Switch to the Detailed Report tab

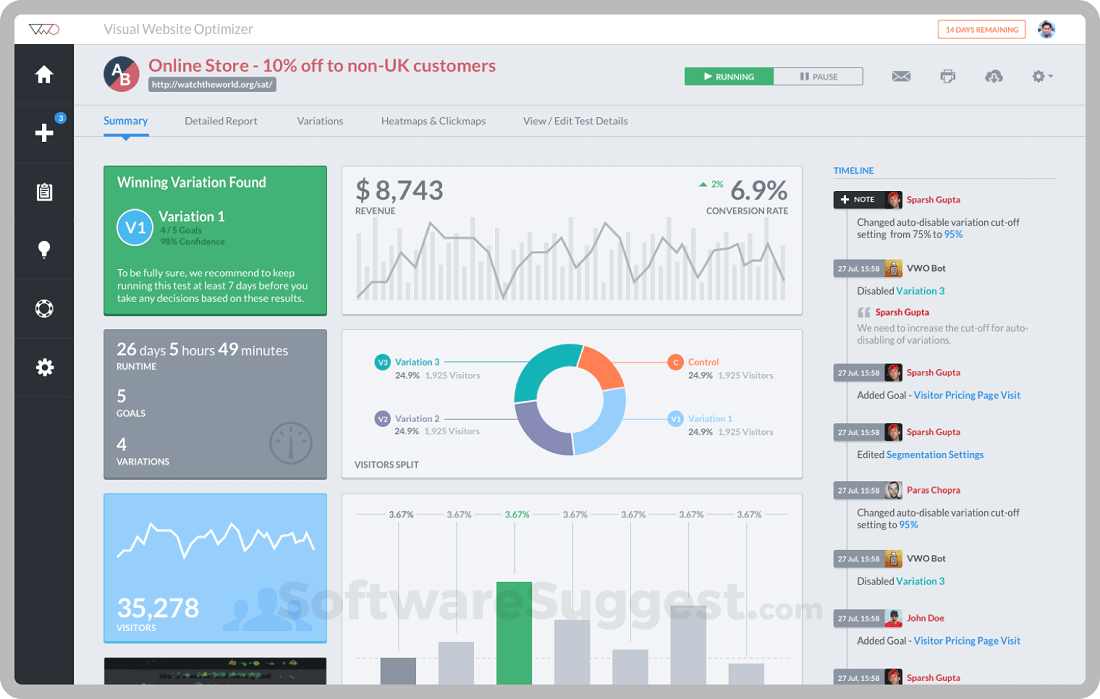tap(220, 120)
